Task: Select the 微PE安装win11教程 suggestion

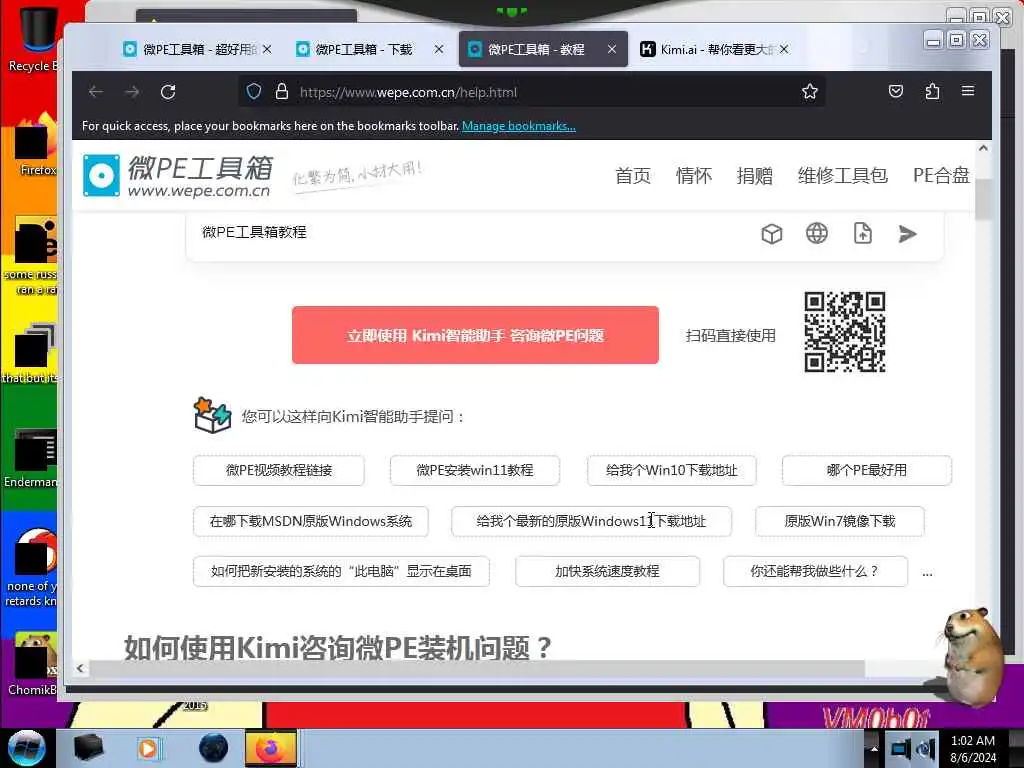Action: coord(475,470)
